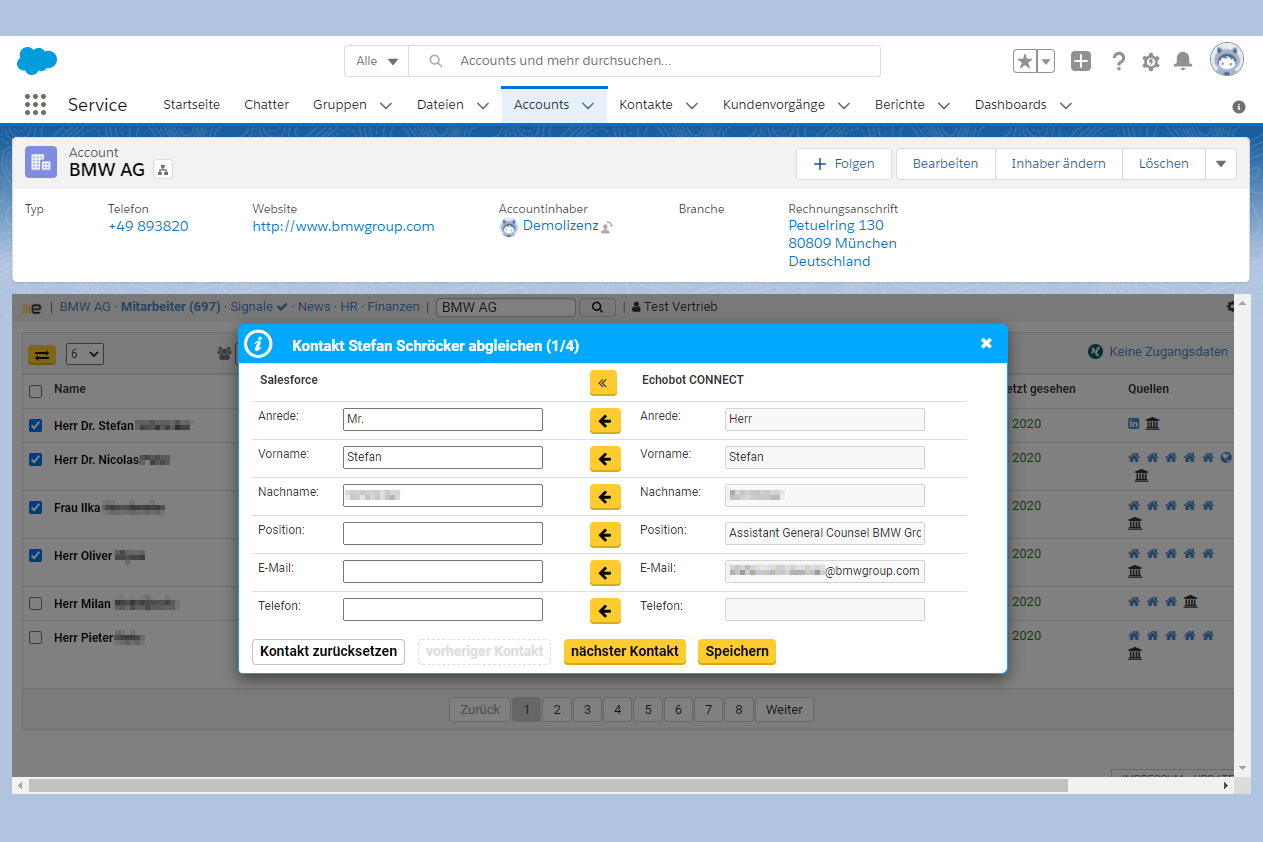Uncheck Herr Dr. Stefan's row checkbox
This screenshot has height=842, width=1263.
(x=35, y=424)
